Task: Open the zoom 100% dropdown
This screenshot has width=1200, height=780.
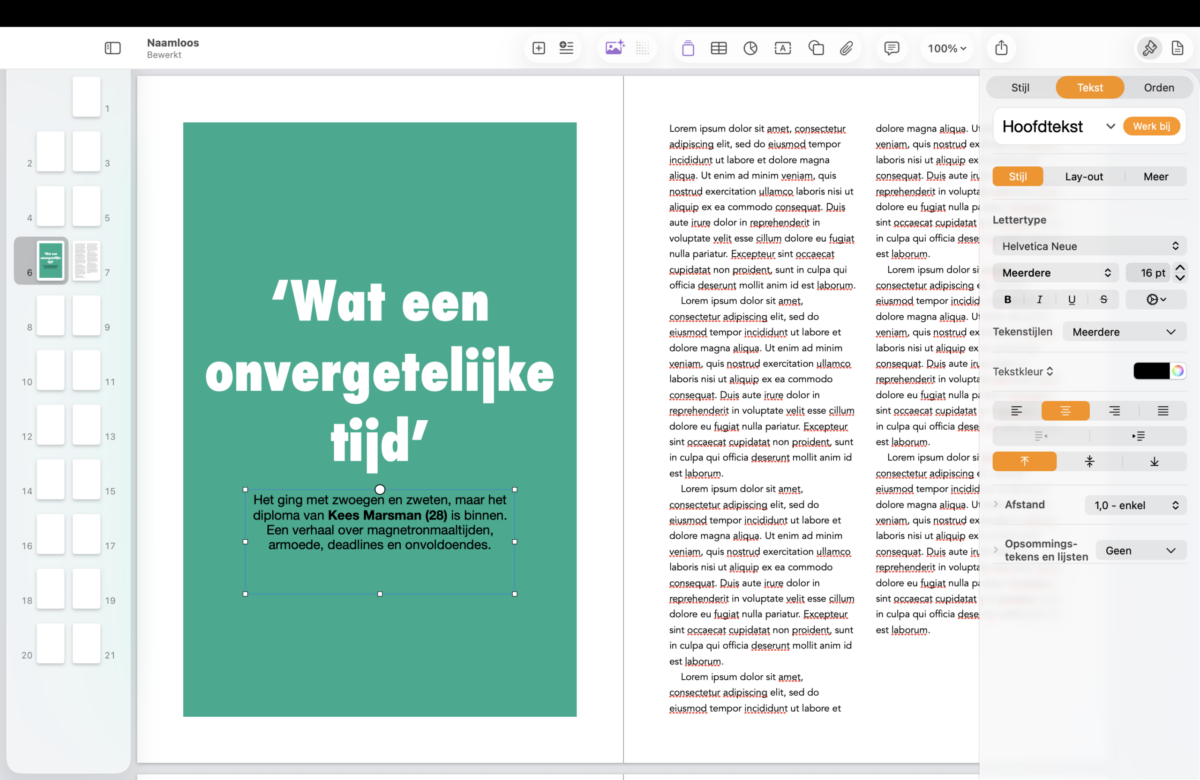Action: [947, 48]
